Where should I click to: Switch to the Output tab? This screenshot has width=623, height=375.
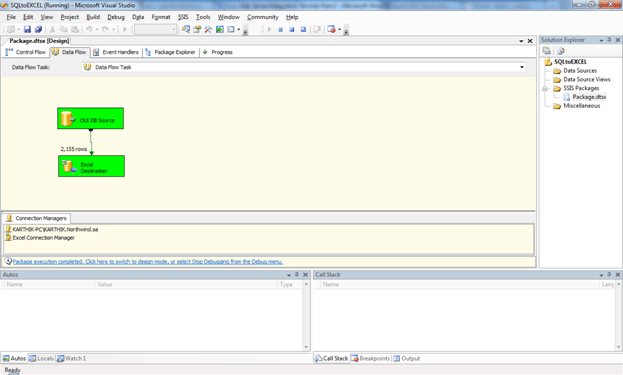[406, 358]
